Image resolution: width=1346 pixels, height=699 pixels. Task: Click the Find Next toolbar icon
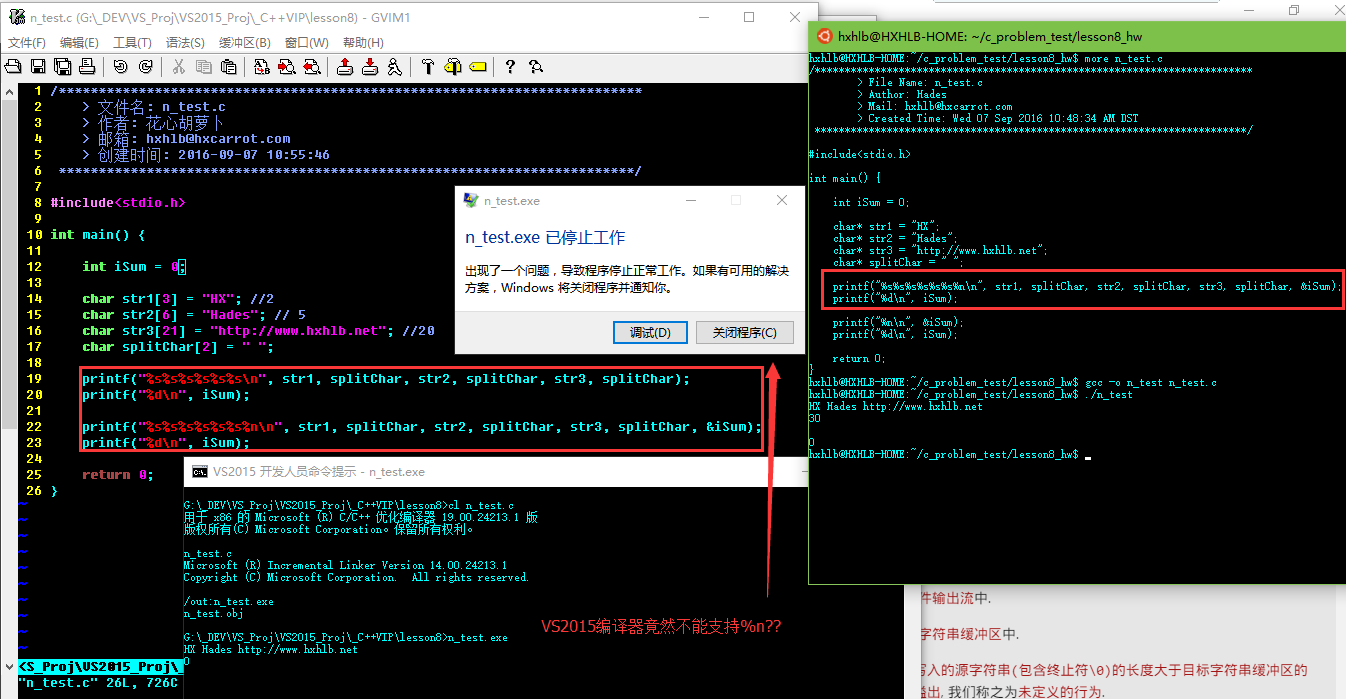[286, 67]
